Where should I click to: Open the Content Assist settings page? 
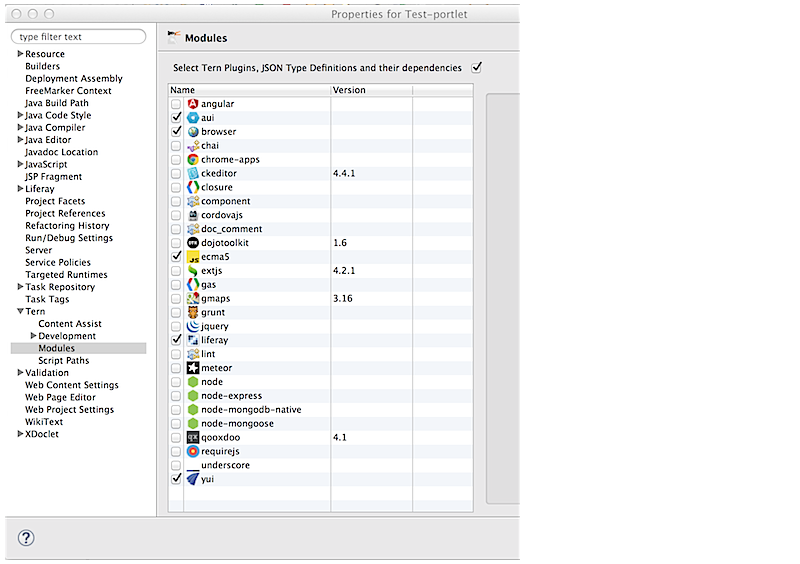point(70,324)
